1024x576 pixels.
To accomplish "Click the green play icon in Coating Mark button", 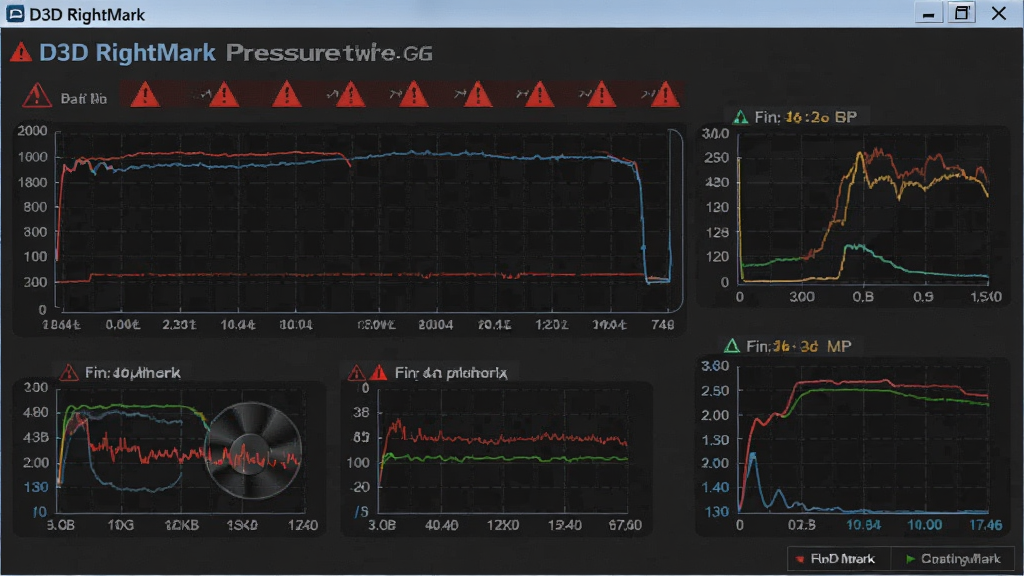I will (910, 559).
